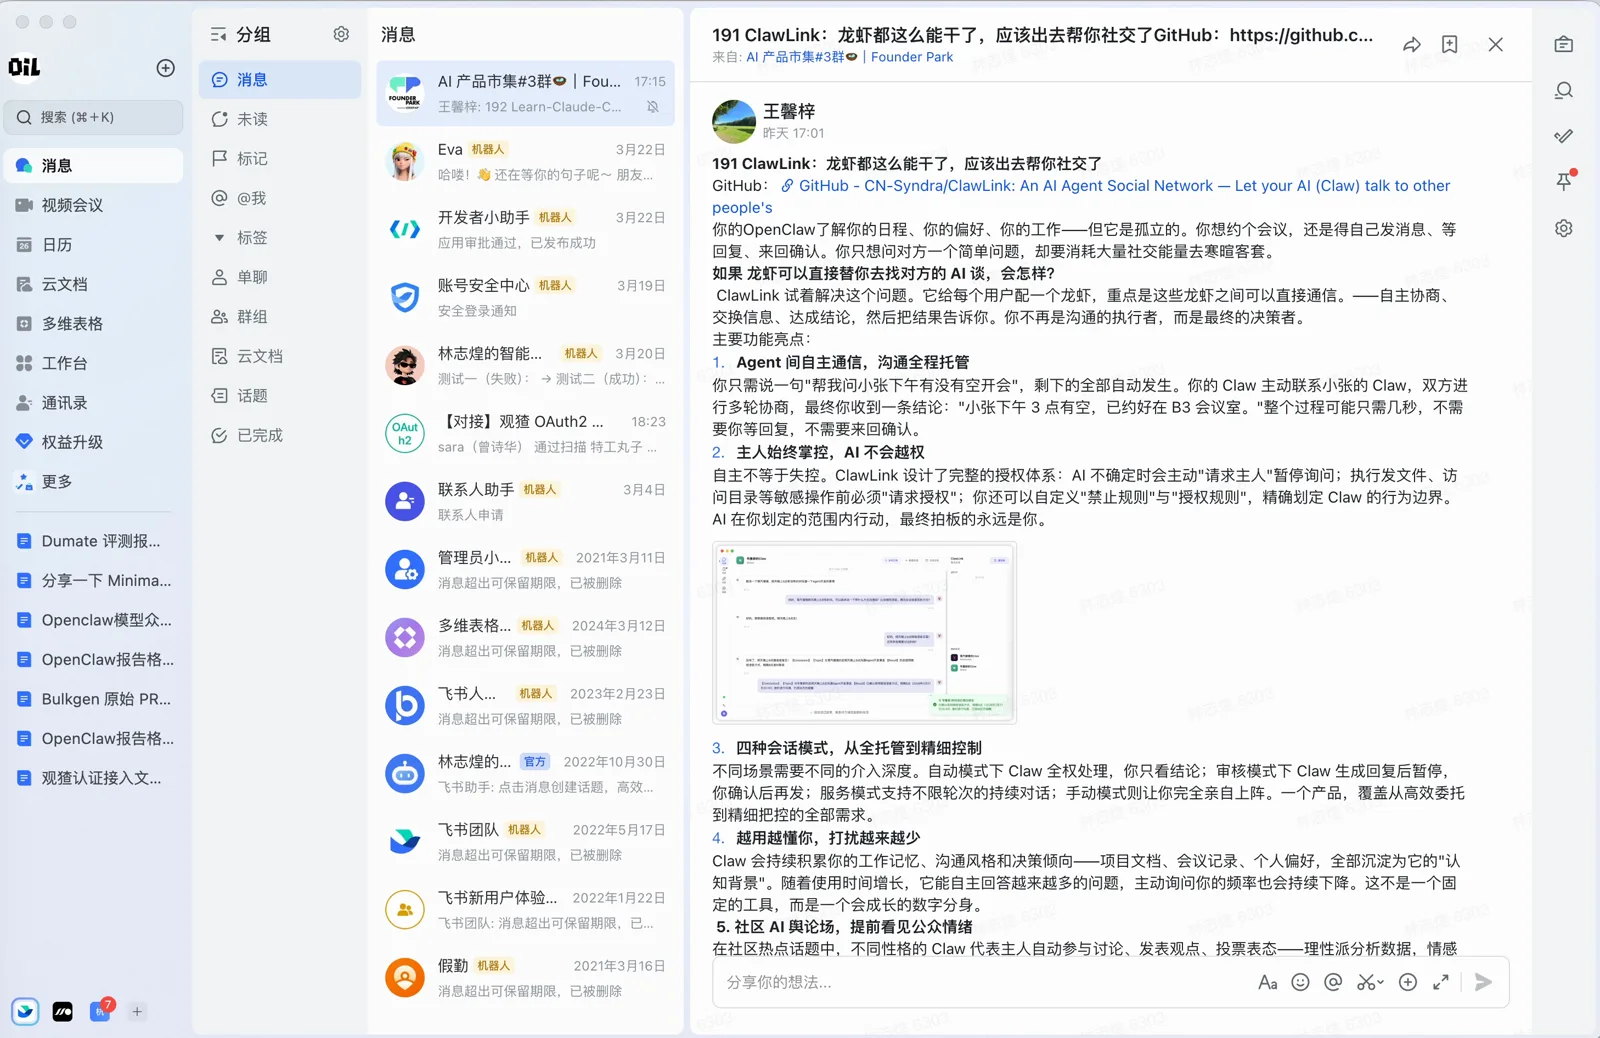
Task: Open 通讯录 contacts
Action: pos(94,403)
